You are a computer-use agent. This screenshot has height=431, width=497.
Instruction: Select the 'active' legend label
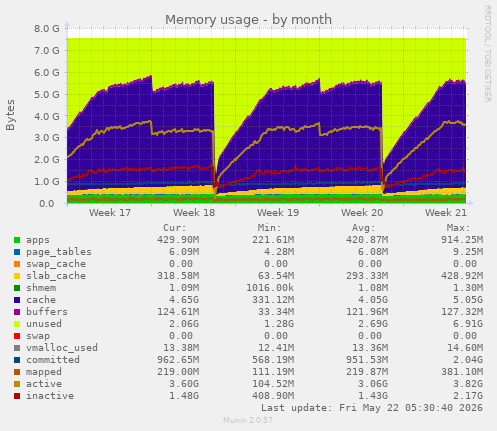point(44,384)
